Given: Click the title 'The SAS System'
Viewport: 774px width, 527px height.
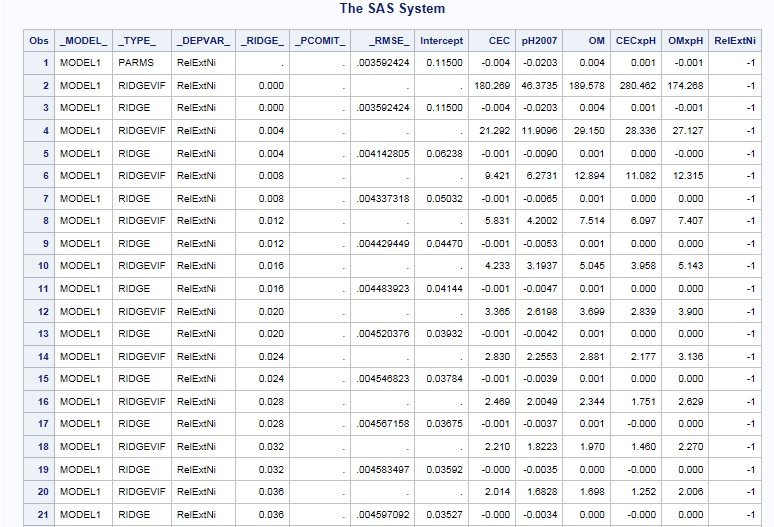Looking at the screenshot, I should [x=392, y=9].
